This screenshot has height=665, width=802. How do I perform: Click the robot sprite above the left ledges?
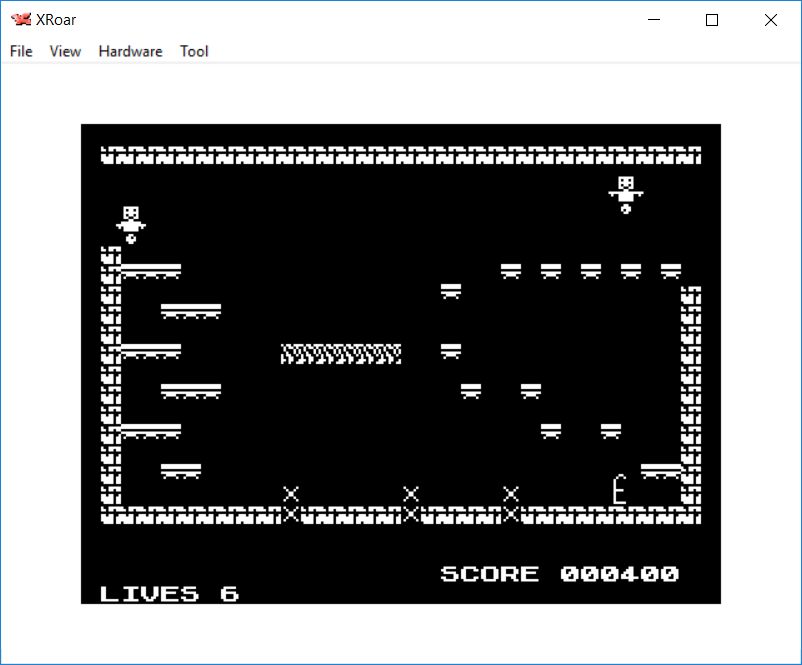click(130, 224)
